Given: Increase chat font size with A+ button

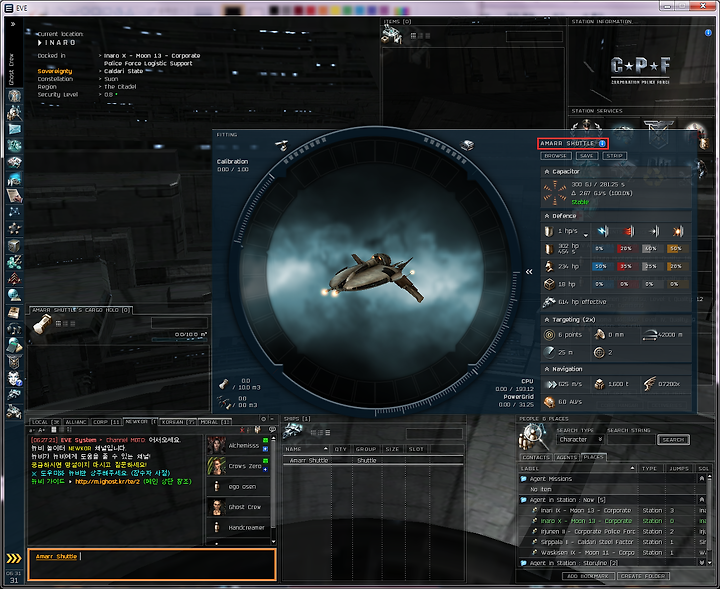Looking at the screenshot, I should click(x=41, y=430).
